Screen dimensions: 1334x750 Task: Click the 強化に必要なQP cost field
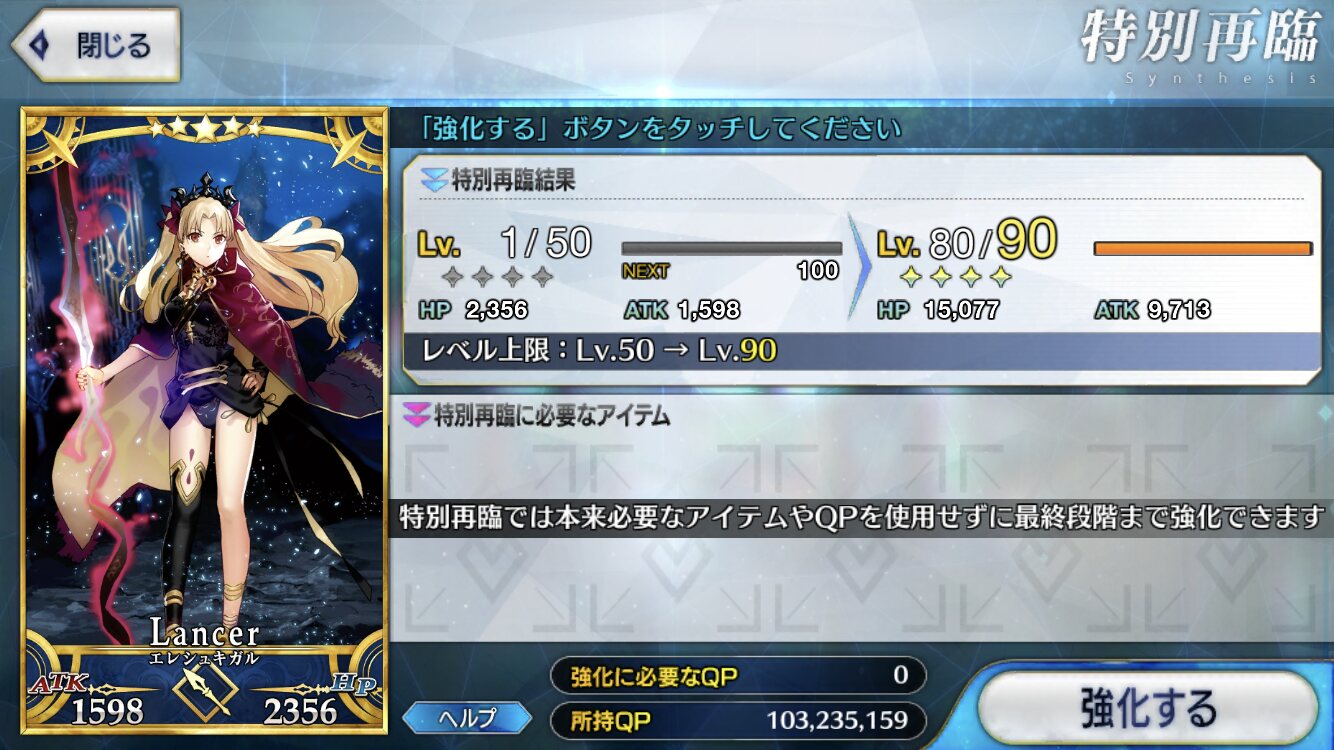(738, 676)
